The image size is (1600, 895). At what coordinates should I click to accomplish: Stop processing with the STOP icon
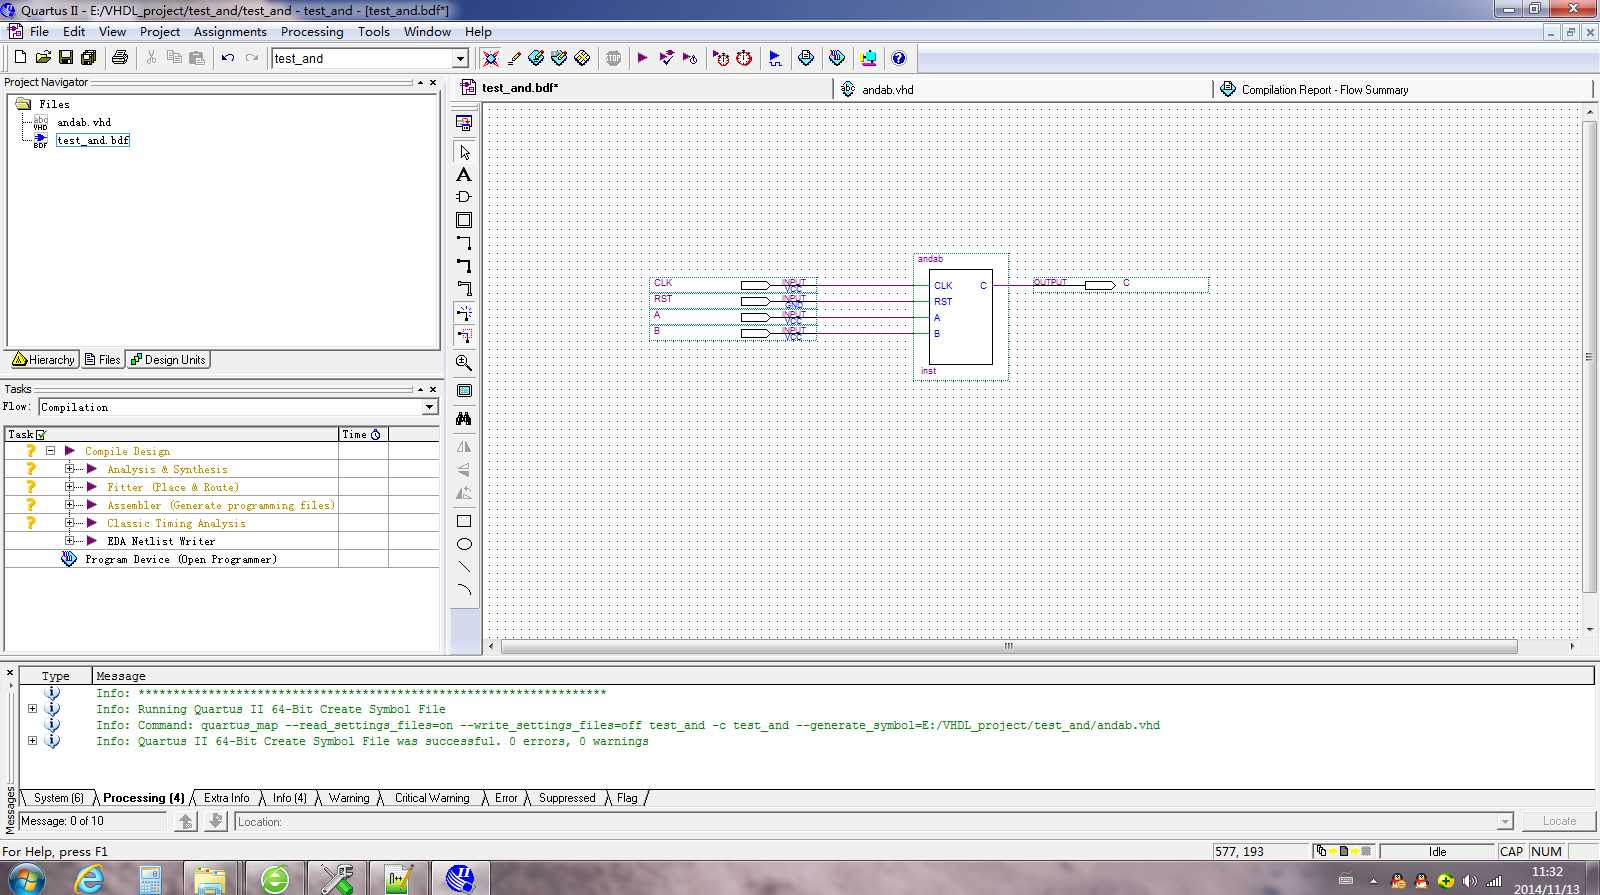click(x=613, y=58)
